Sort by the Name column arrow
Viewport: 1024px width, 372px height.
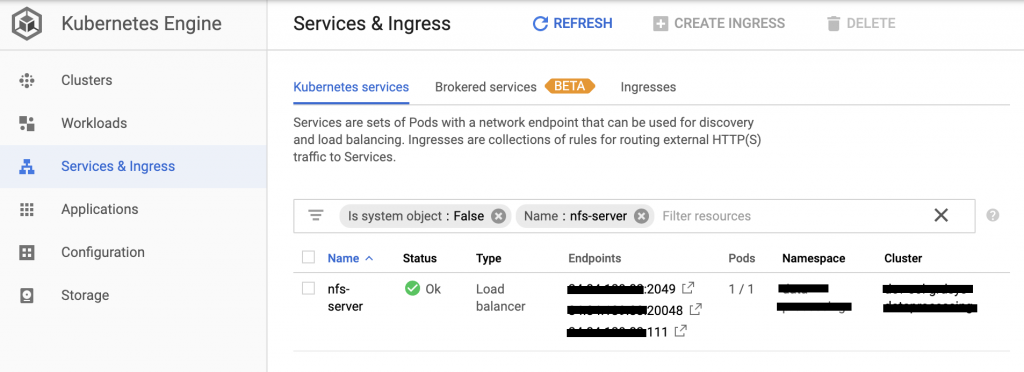369,258
